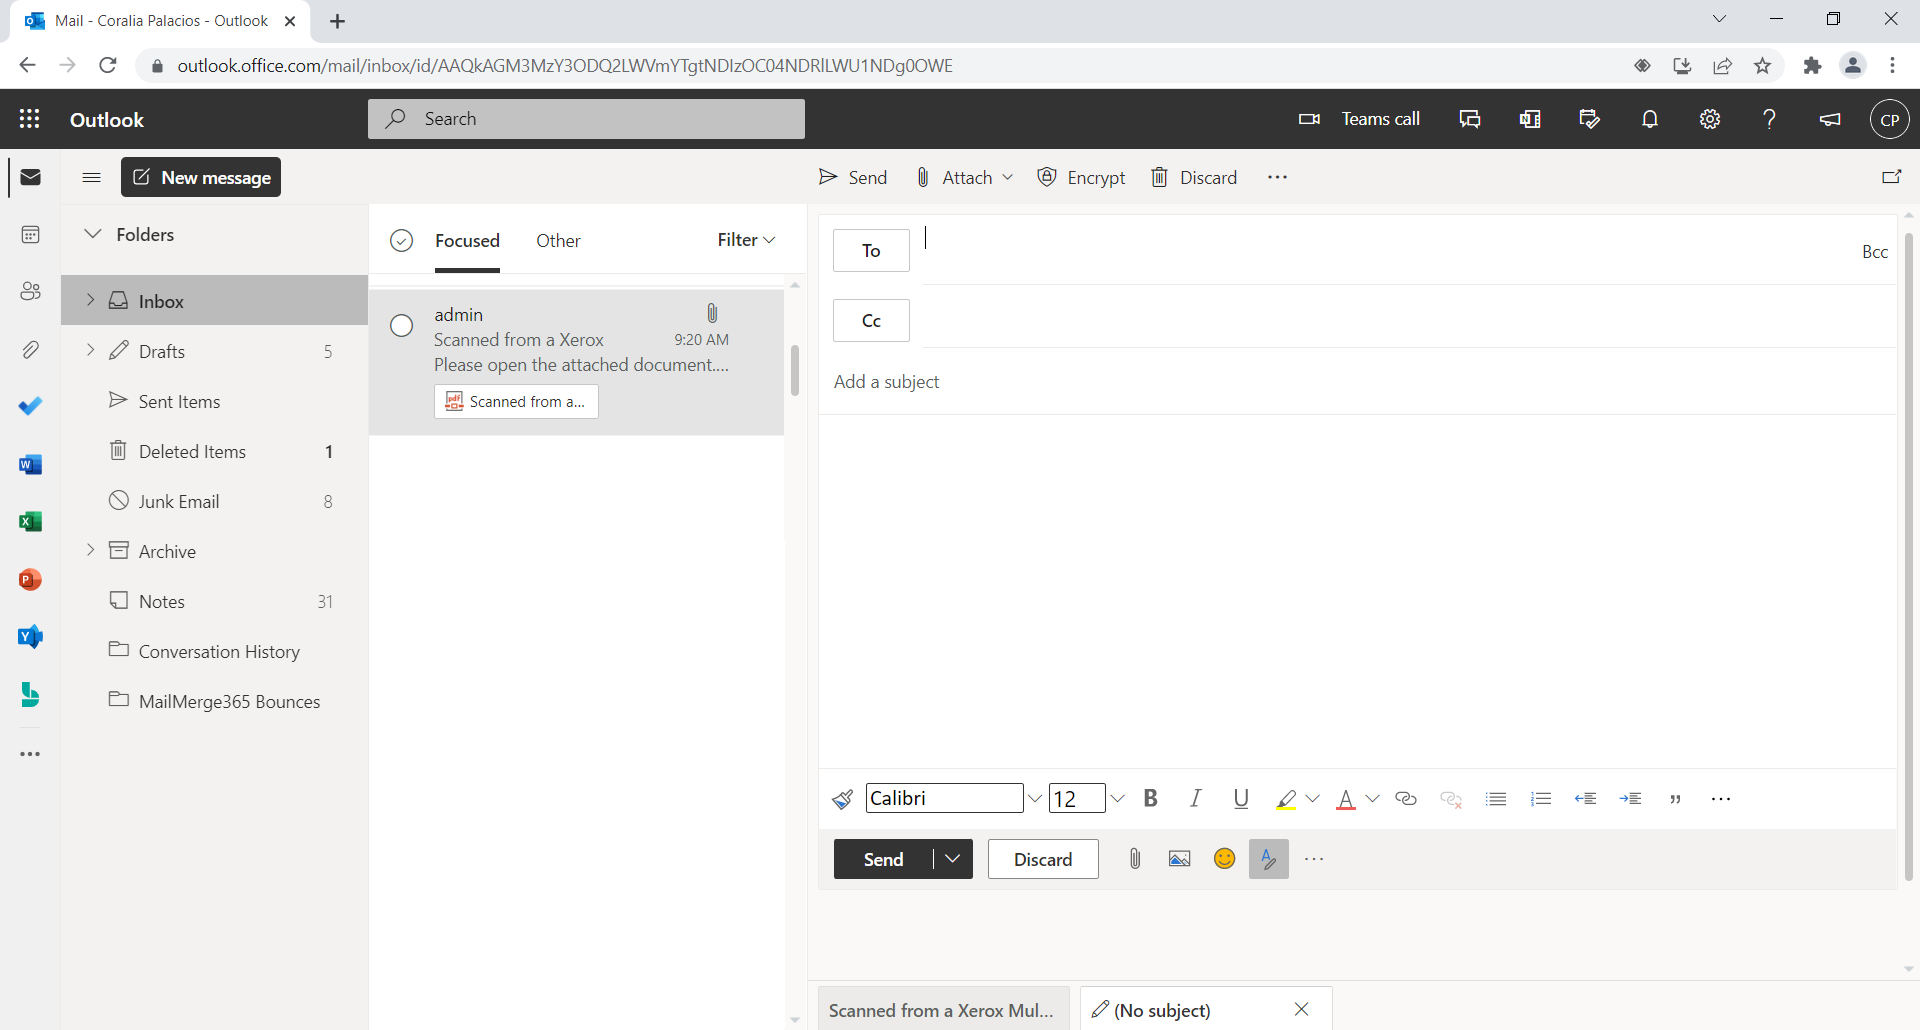Click the Bcc link
Image resolution: width=1920 pixels, height=1030 pixels.
(1875, 252)
